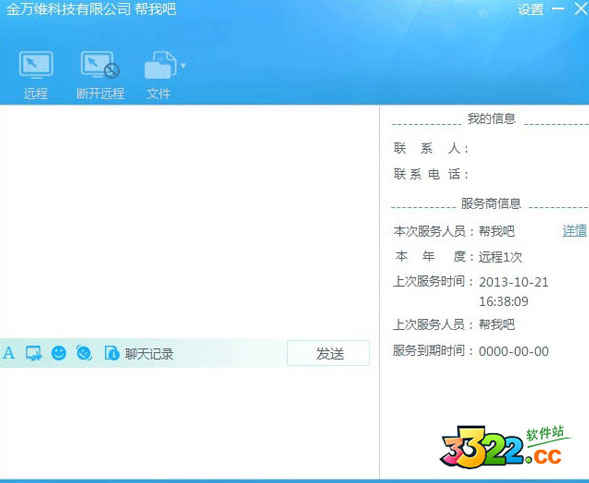The width and height of the screenshot is (589, 483).
Task: Open 聊天记录 chat history
Action: pyautogui.click(x=149, y=354)
